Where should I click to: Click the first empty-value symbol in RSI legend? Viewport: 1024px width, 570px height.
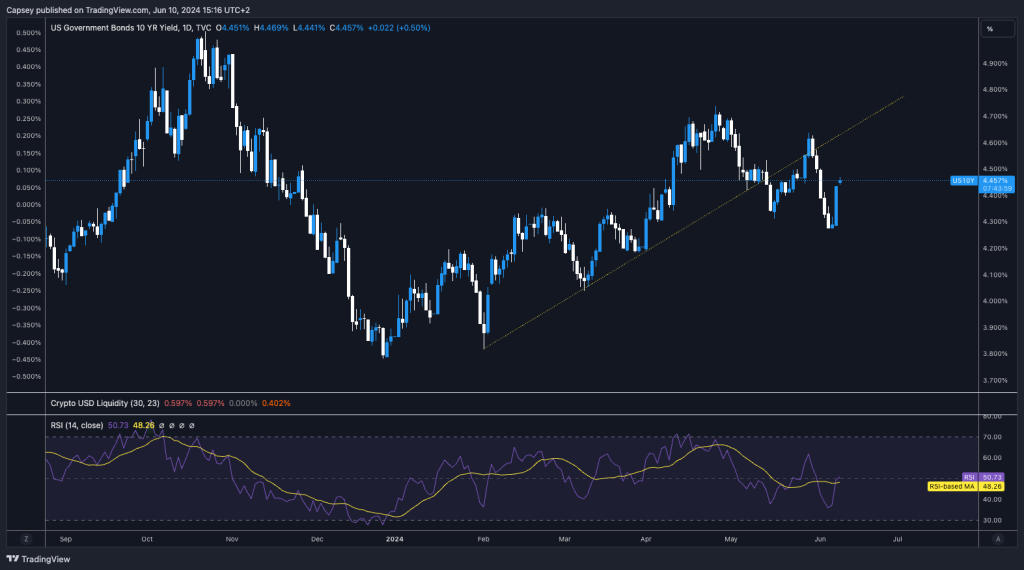tap(163, 425)
